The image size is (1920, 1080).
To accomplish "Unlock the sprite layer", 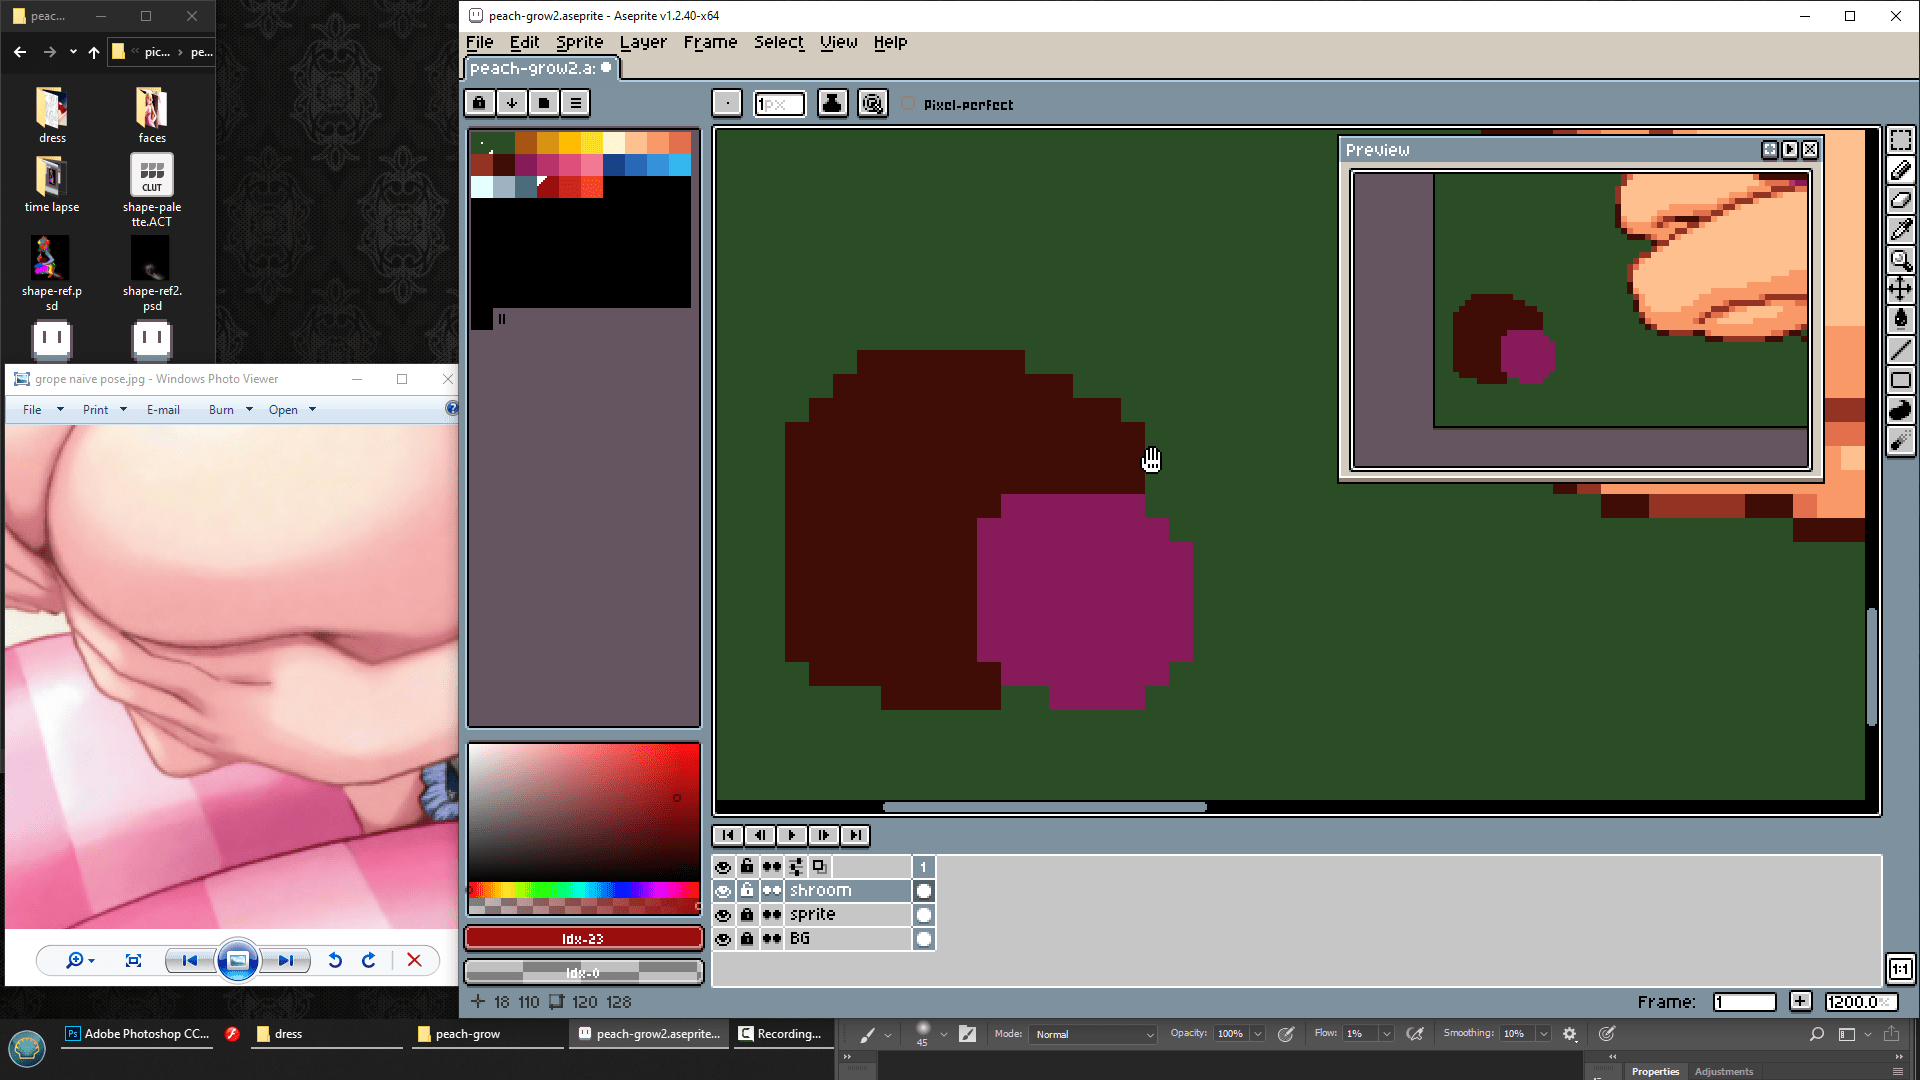I will coord(747,915).
